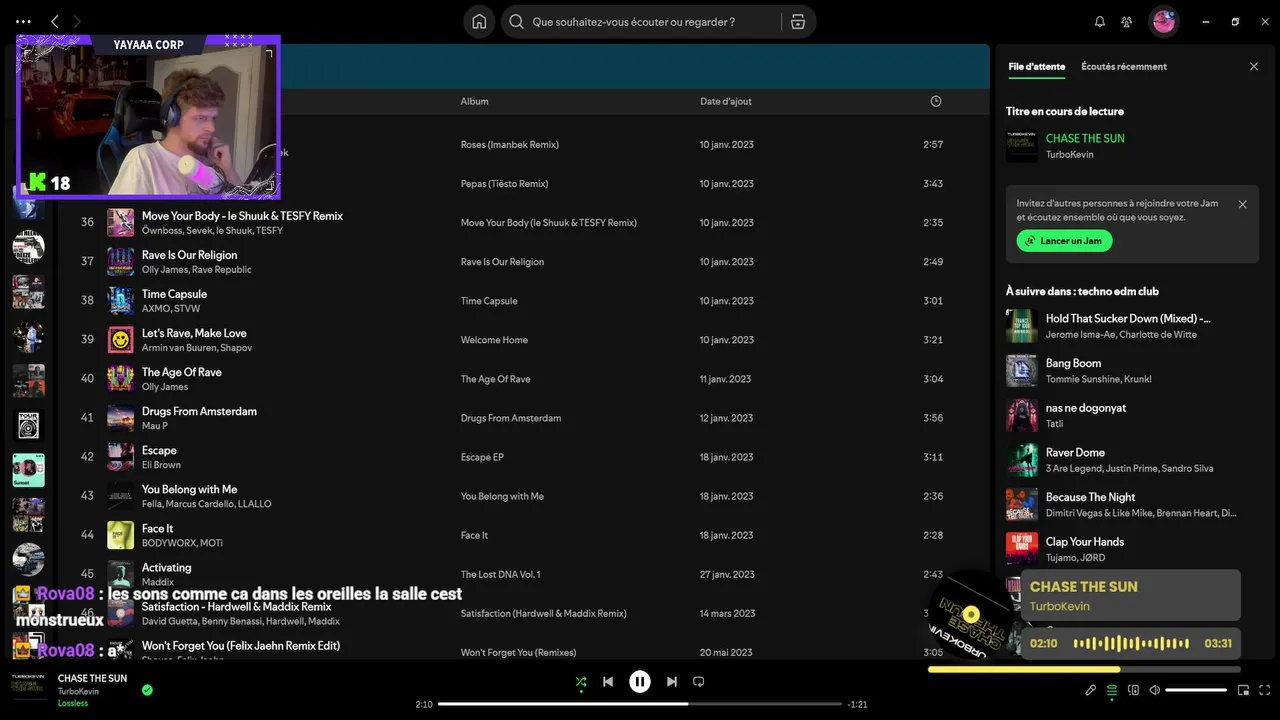Switch to Écoutés récemment tab
1280x720 pixels.
[1124, 66]
